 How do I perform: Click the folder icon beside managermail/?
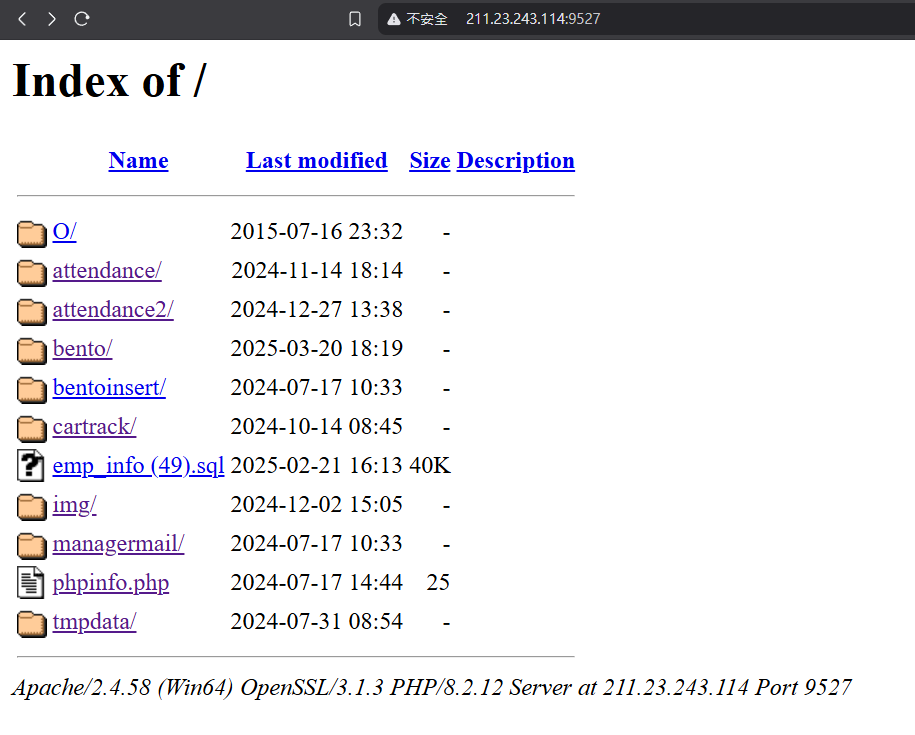coord(32,545)
